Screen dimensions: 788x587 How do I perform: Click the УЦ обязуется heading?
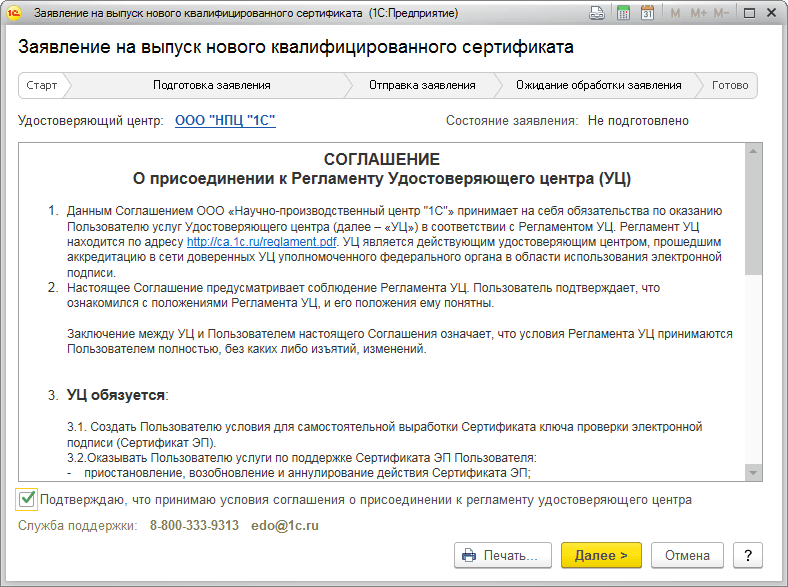117,396
